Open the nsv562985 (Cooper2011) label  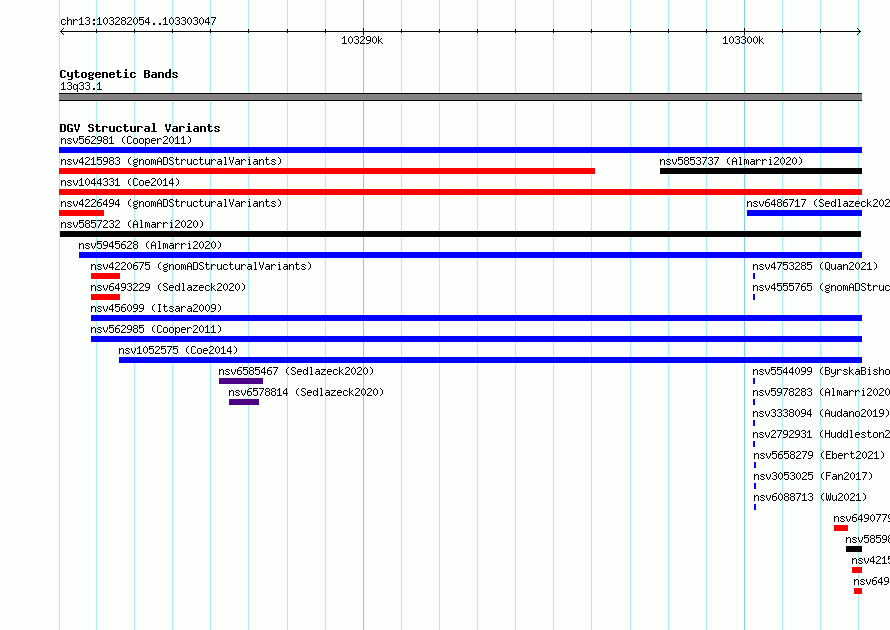(156, 329)
